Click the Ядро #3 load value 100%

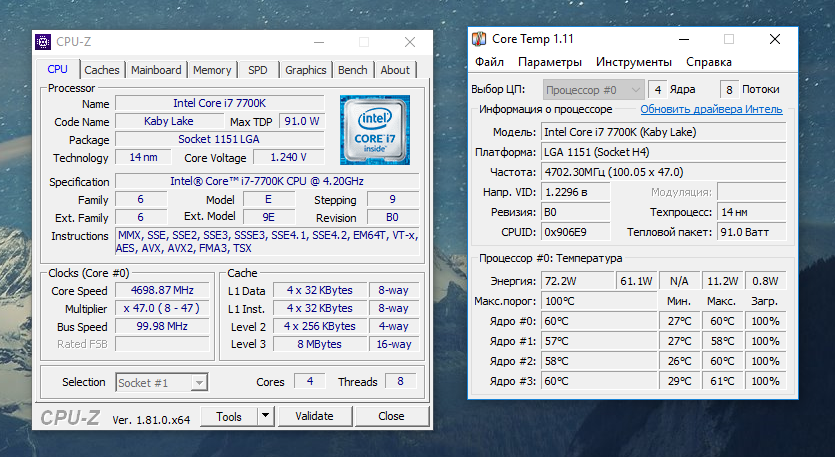(765, 381)
